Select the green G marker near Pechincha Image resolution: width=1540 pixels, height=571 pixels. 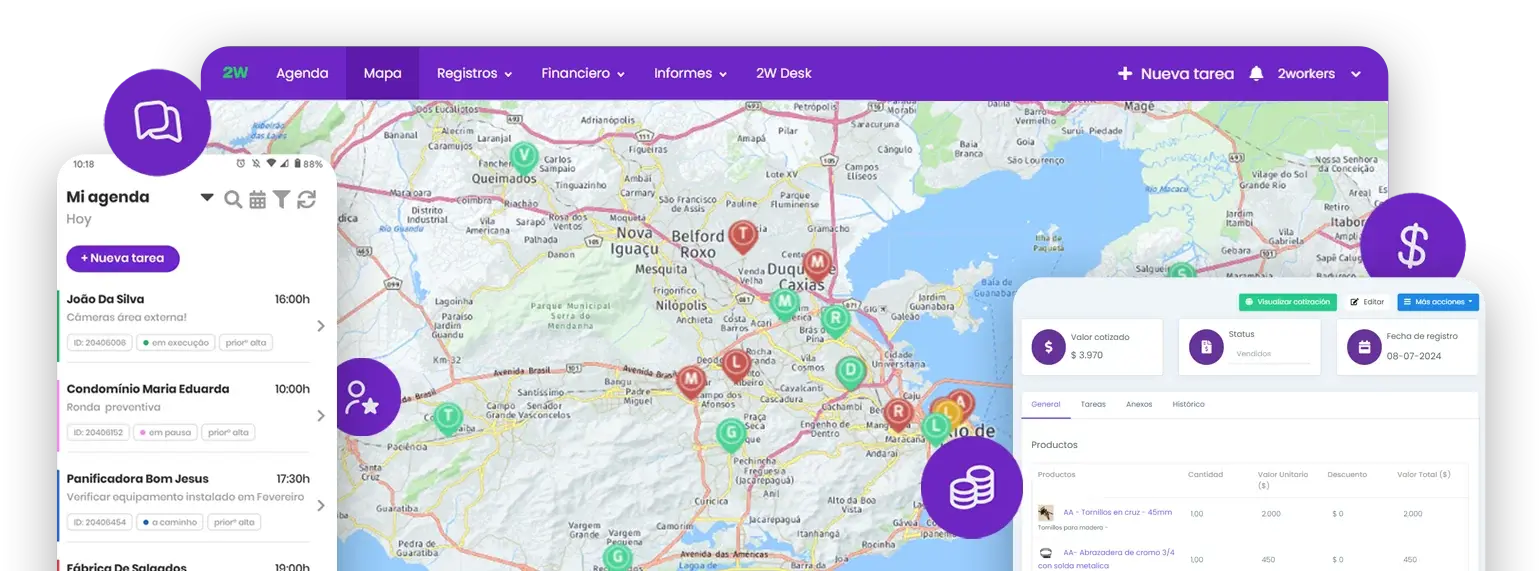[731, 435]
